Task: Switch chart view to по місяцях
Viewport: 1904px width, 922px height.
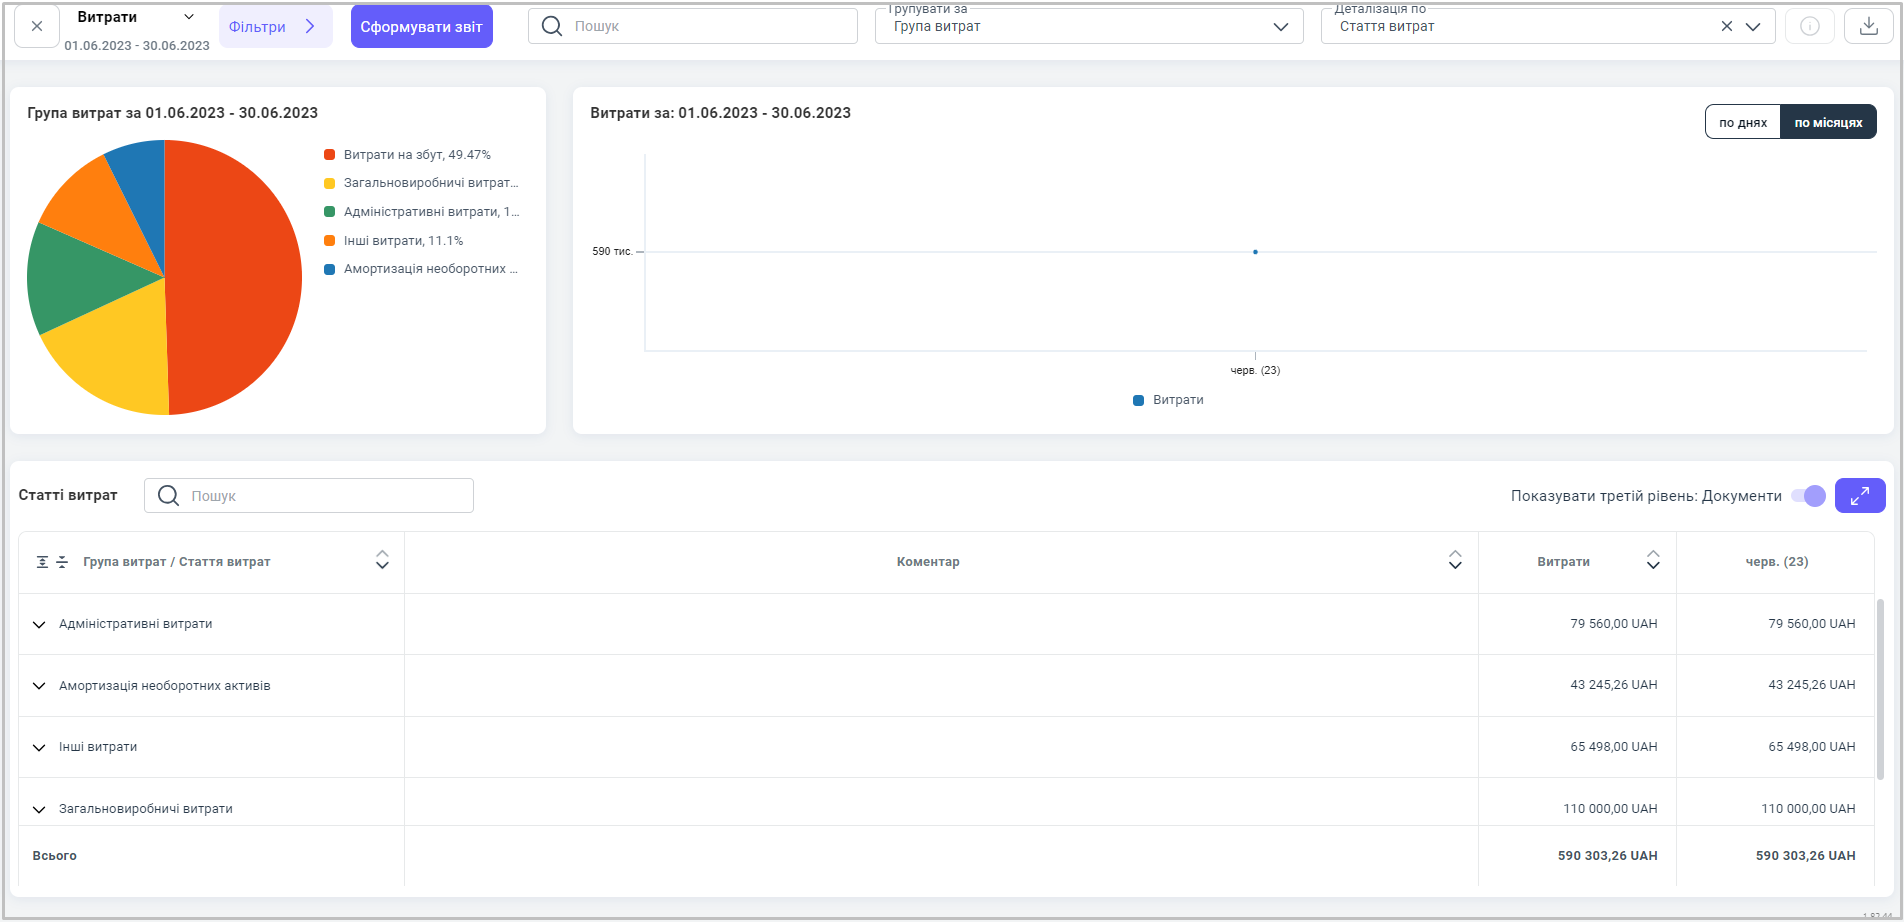Action: pos(1827,122)
